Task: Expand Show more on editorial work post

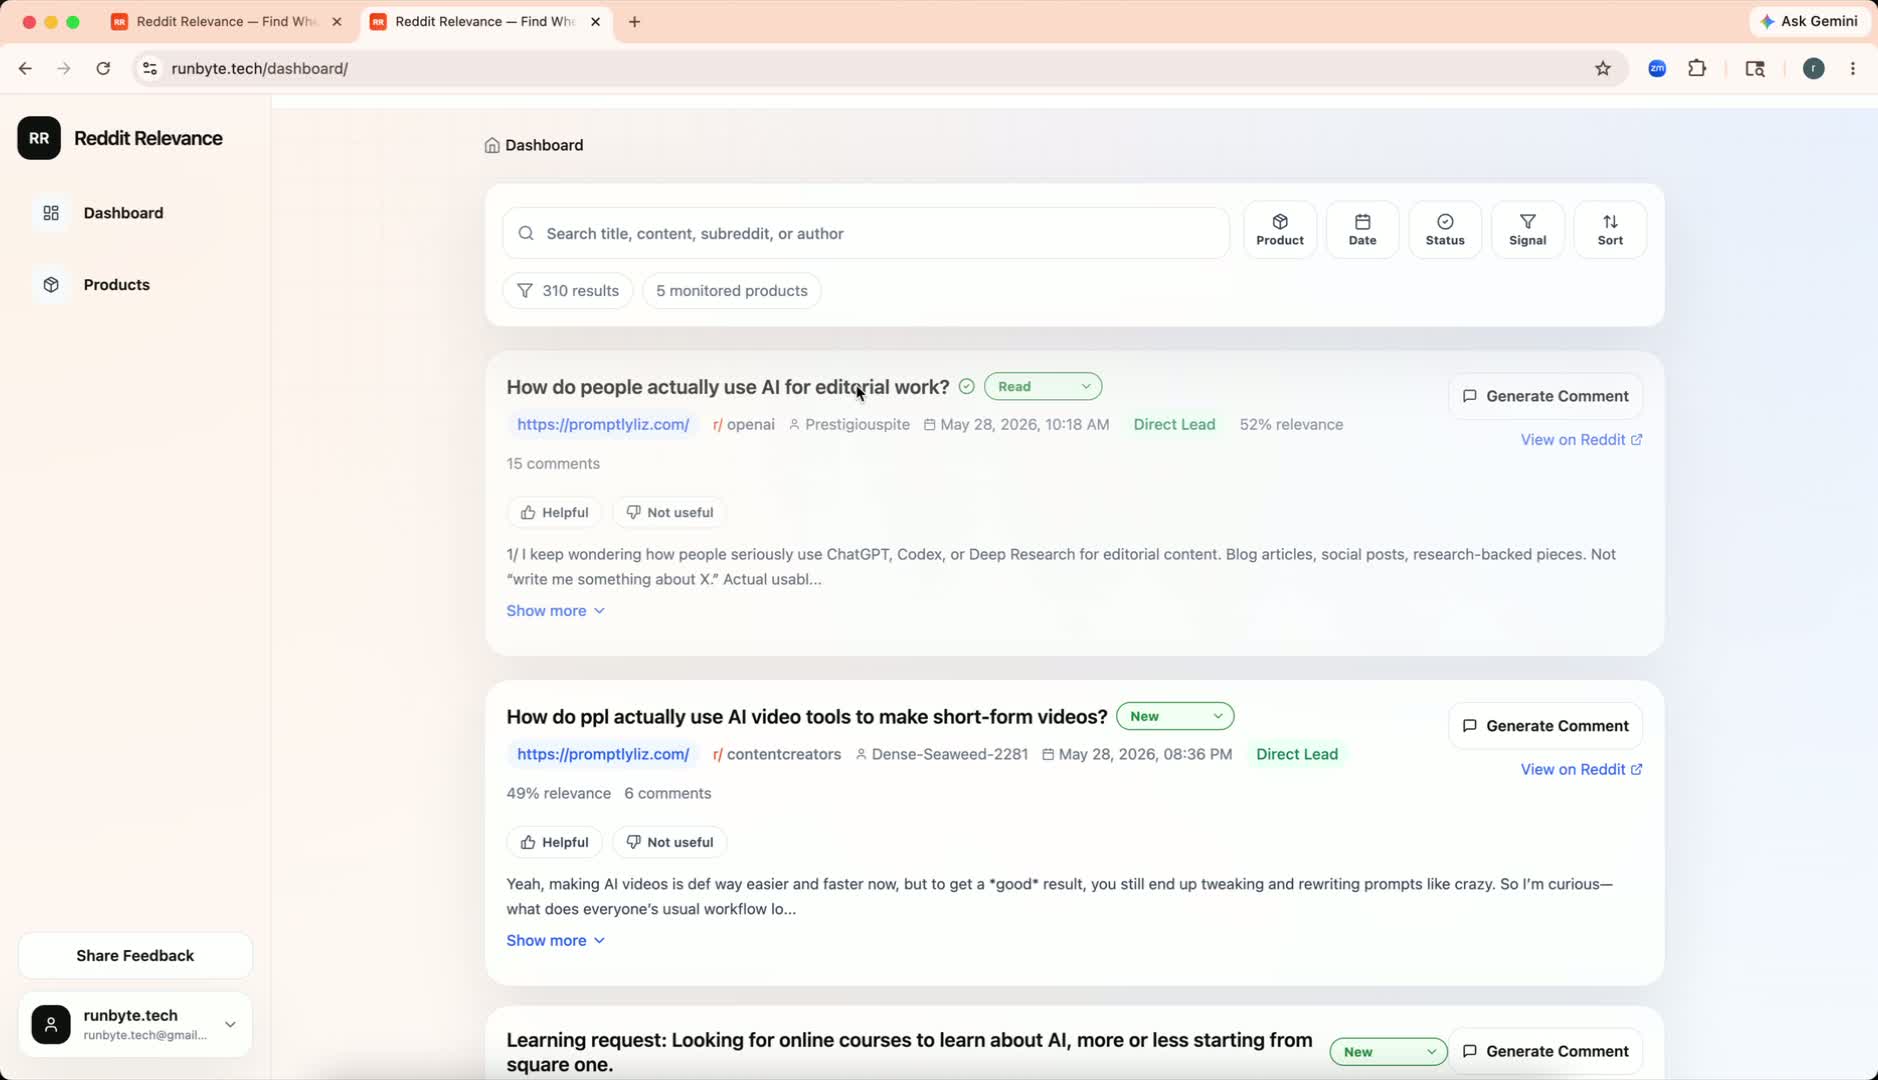Action: 555,611
